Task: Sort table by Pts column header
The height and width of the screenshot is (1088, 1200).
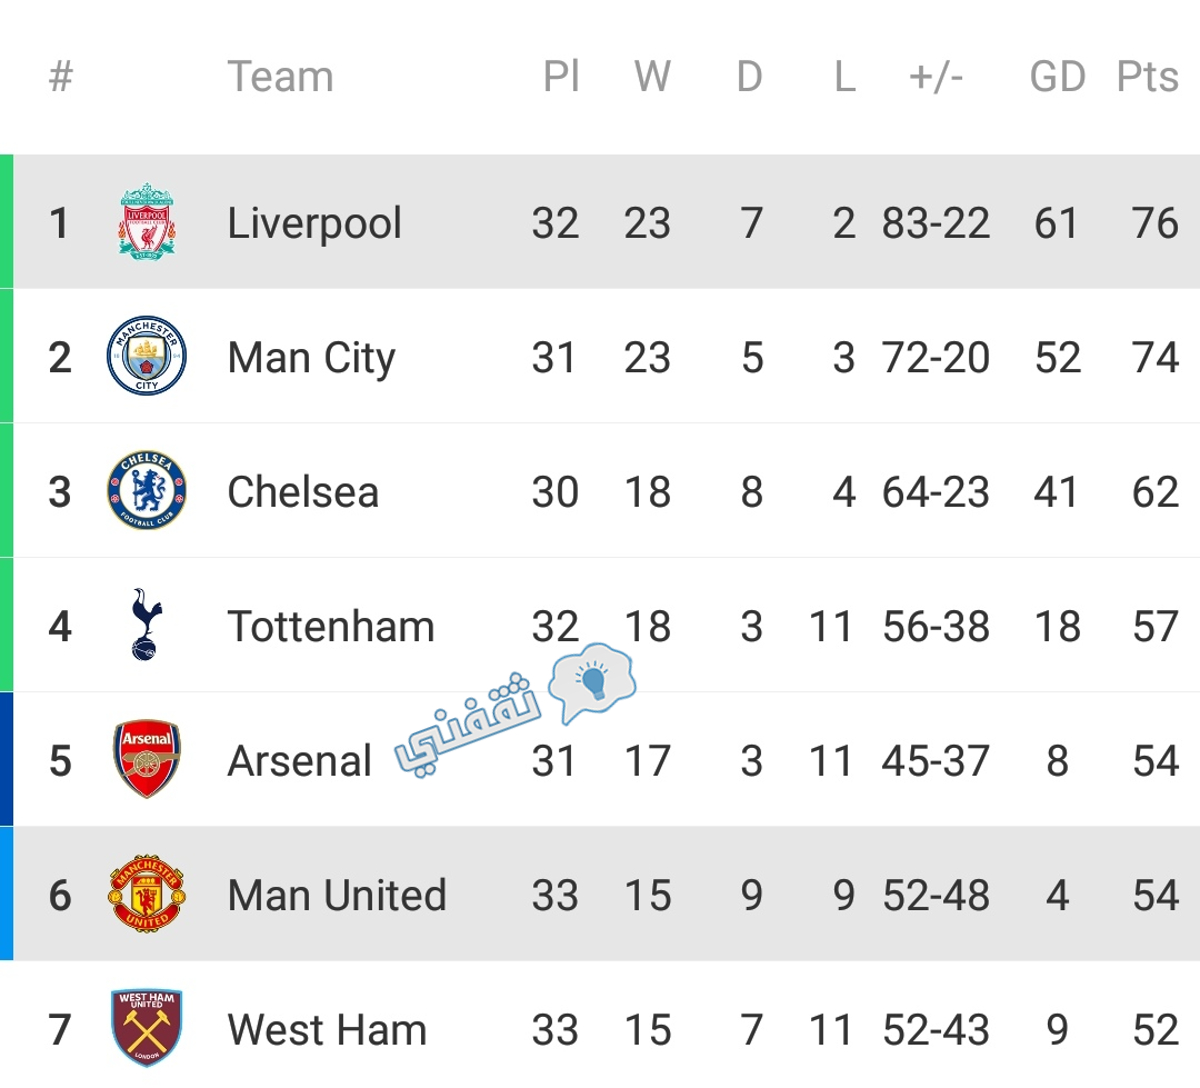Action: pyautogui.click(x=1147, y=77)
